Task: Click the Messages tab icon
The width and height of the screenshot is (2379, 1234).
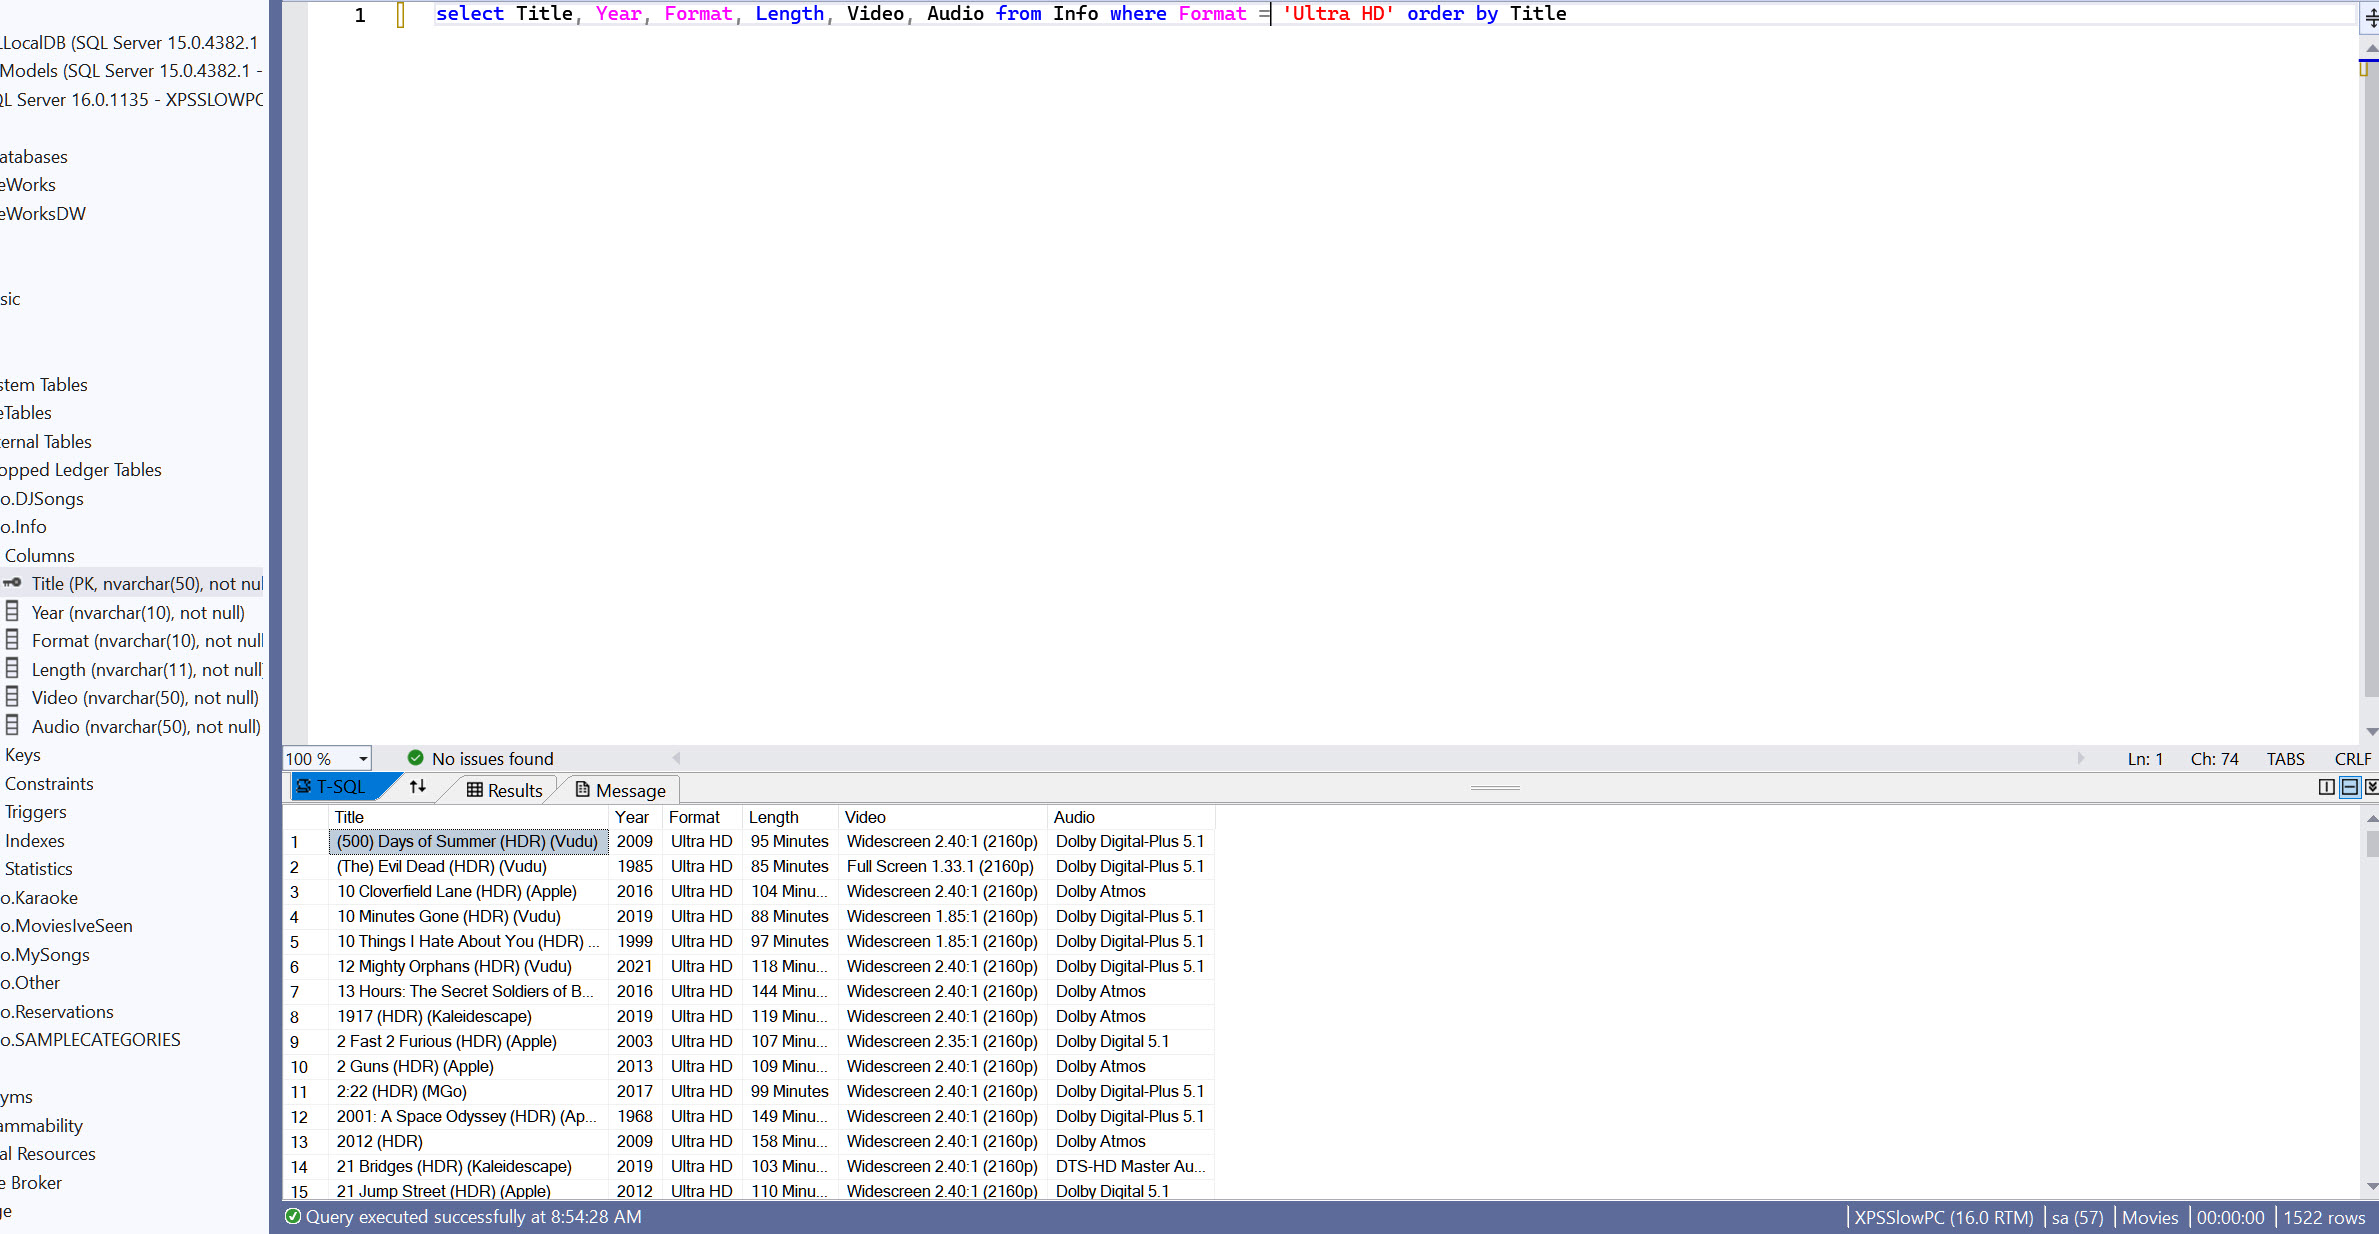Action: (x=584, y=790)
